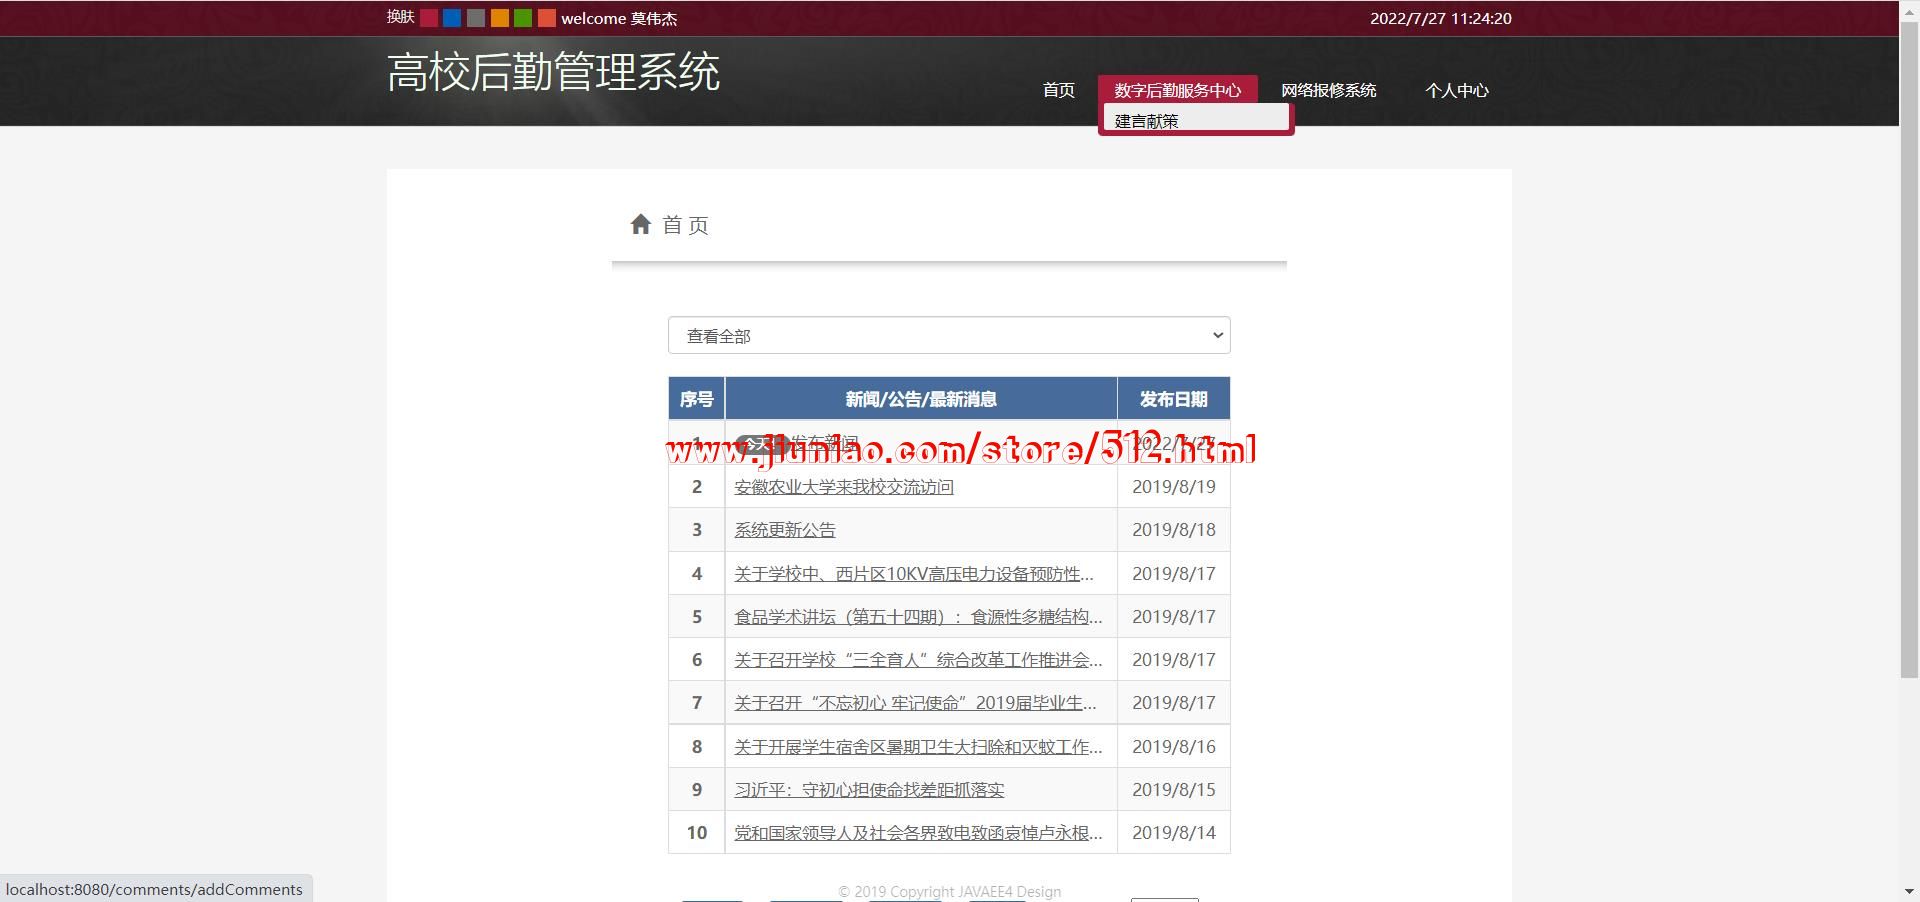1920x902 pixels.
Task: Click the 发布日期 column header
Action: click(1173, 399)
